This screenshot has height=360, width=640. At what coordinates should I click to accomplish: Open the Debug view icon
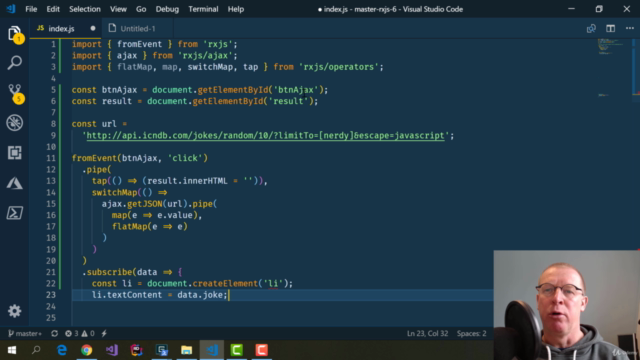[15, 123]
